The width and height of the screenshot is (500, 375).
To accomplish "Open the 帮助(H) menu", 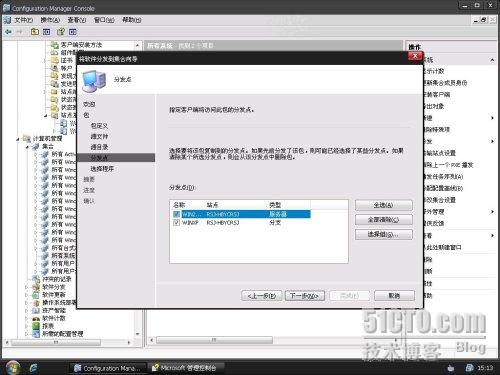I will coord(132,20).
